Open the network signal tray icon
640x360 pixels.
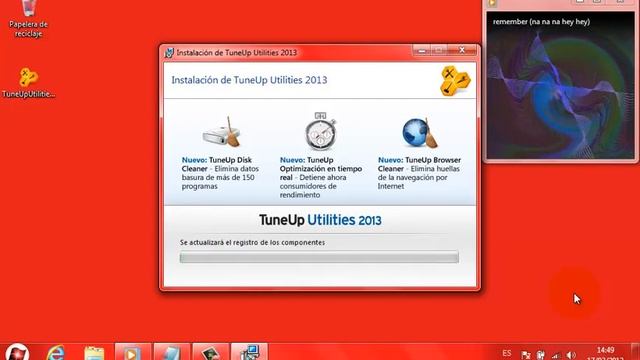[x=556, y=356]
